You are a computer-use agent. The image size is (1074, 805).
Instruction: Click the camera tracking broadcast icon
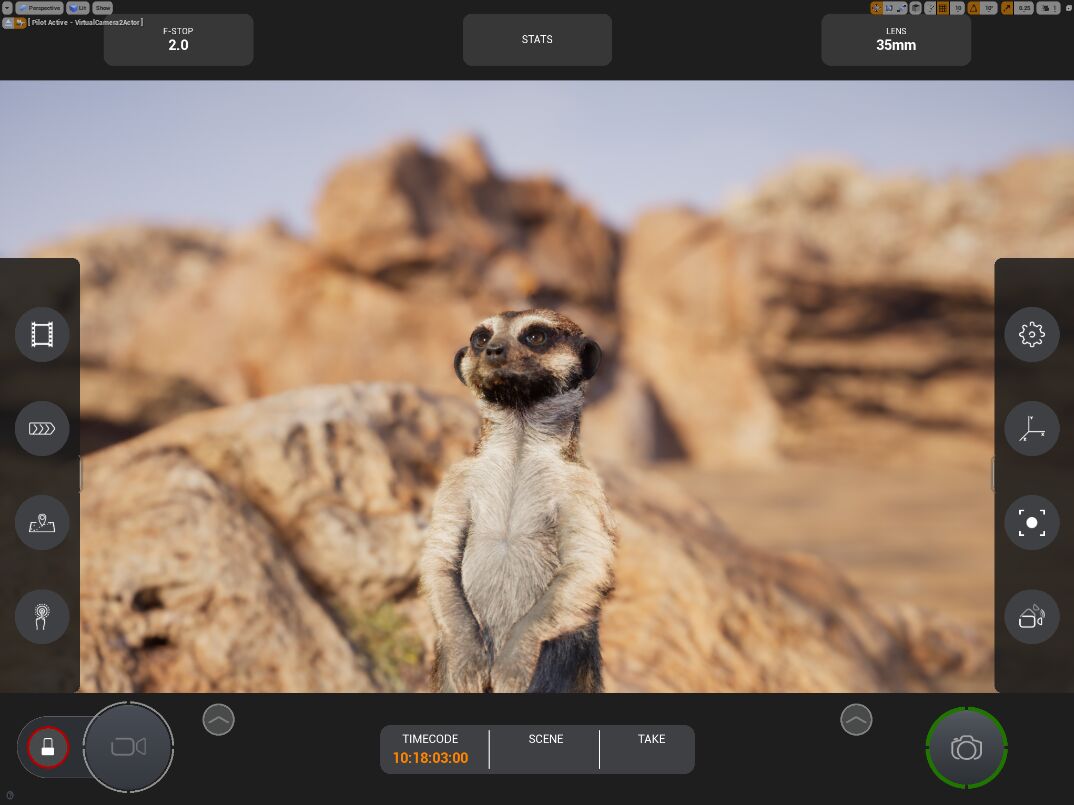point(1031,617)
